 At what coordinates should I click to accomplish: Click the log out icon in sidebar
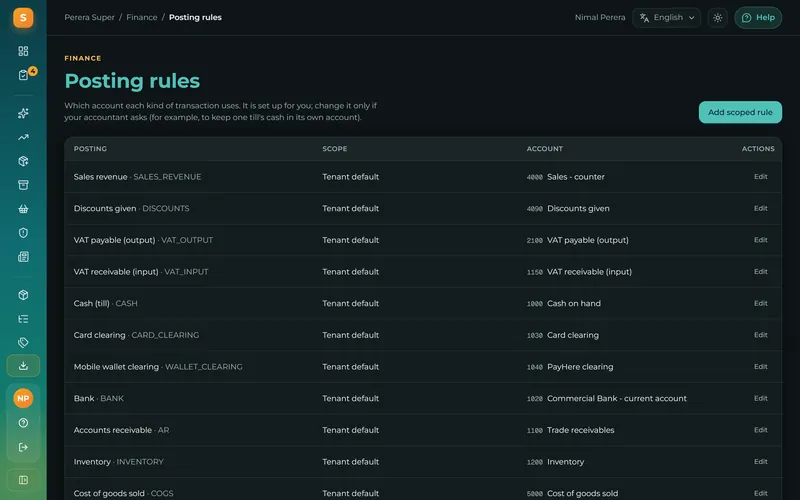tap(23, 447)
